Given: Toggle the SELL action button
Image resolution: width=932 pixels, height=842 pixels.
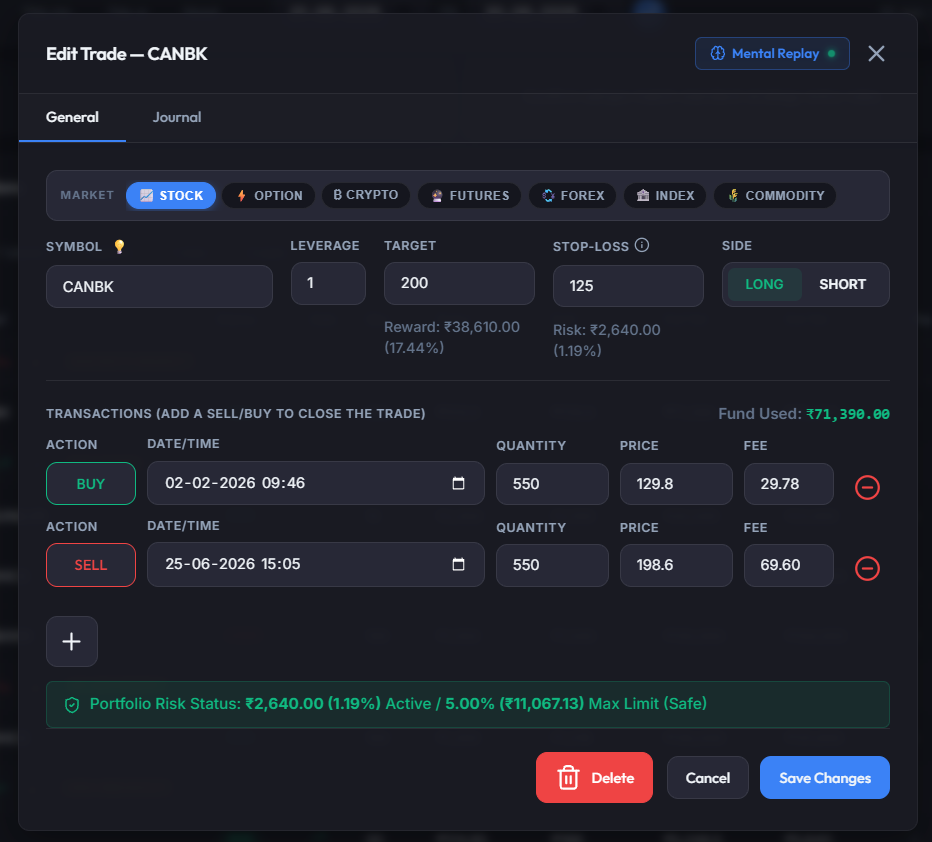Looking at the screenshot, I should [91, 565].
